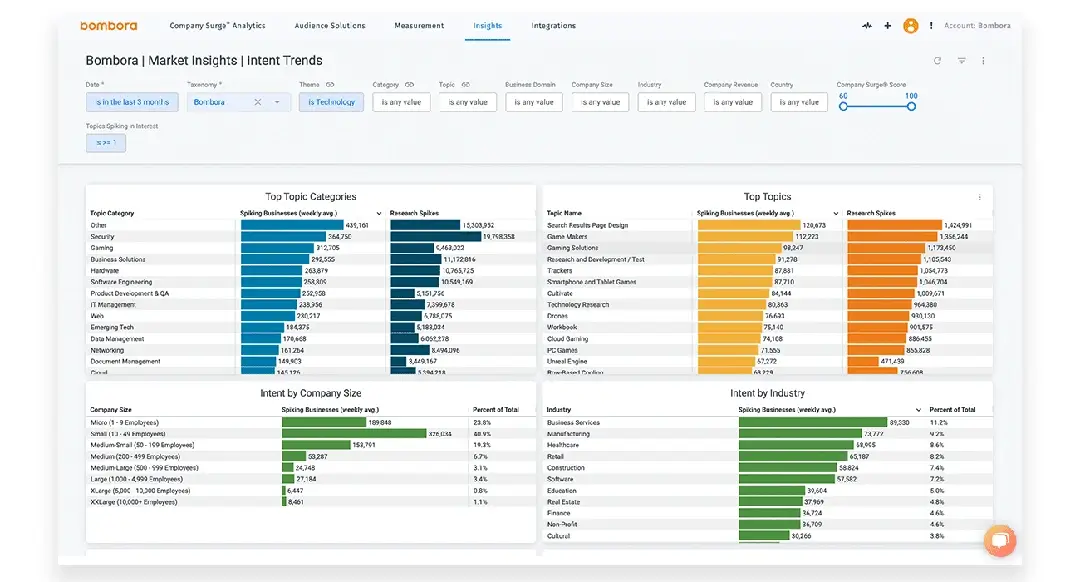
Task: Open the Company Revenue filter value
Action: [x=733, y=102]
